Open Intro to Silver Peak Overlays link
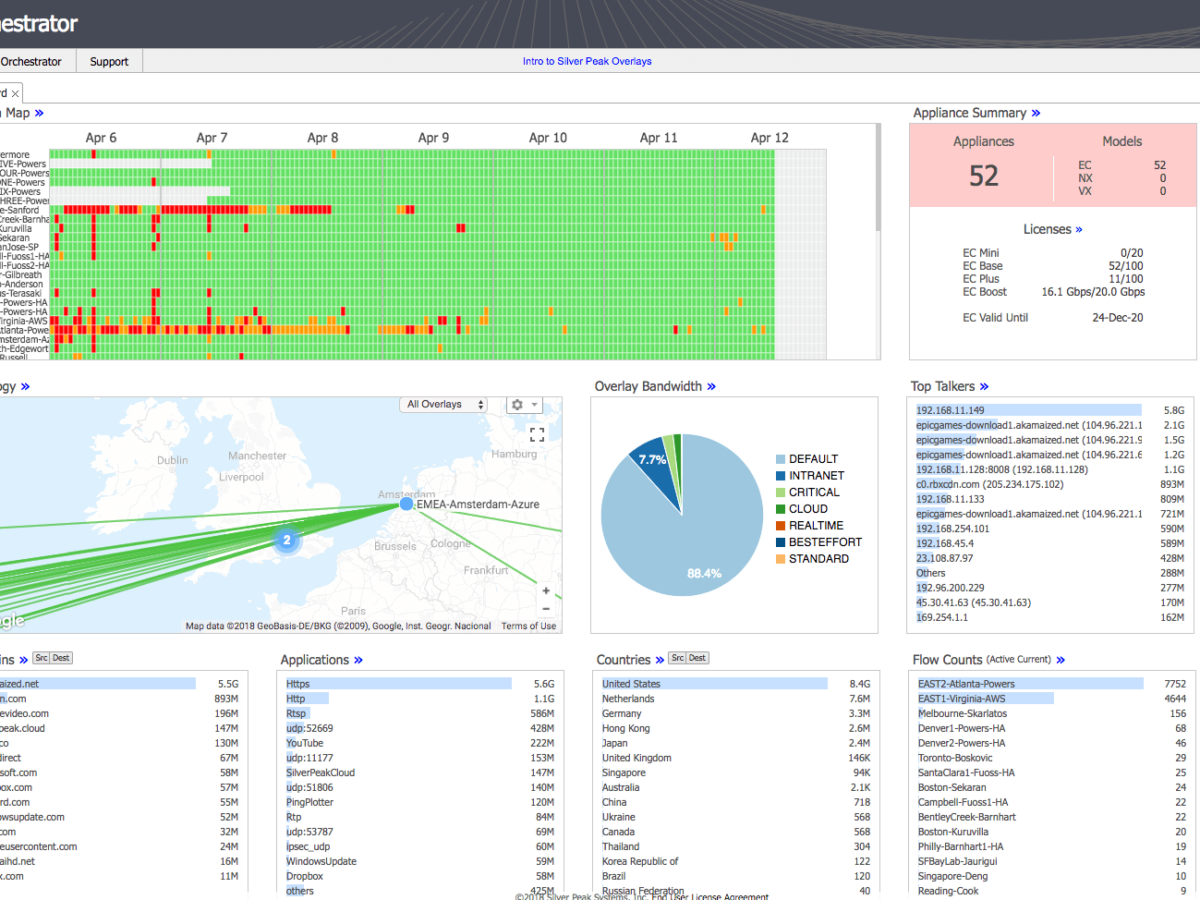1200x900 pixels. [x=587, y=61]
